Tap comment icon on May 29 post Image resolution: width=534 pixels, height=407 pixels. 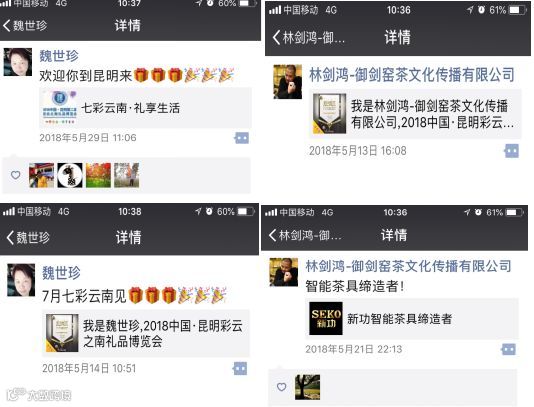click(x=242, y=138)
